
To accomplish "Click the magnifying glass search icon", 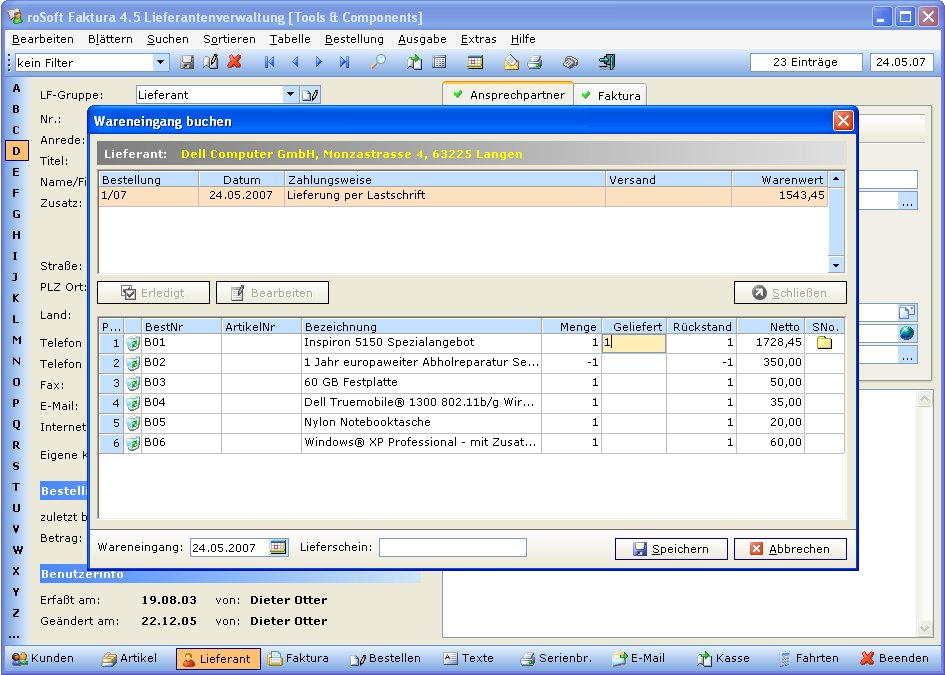I will 378,62.
